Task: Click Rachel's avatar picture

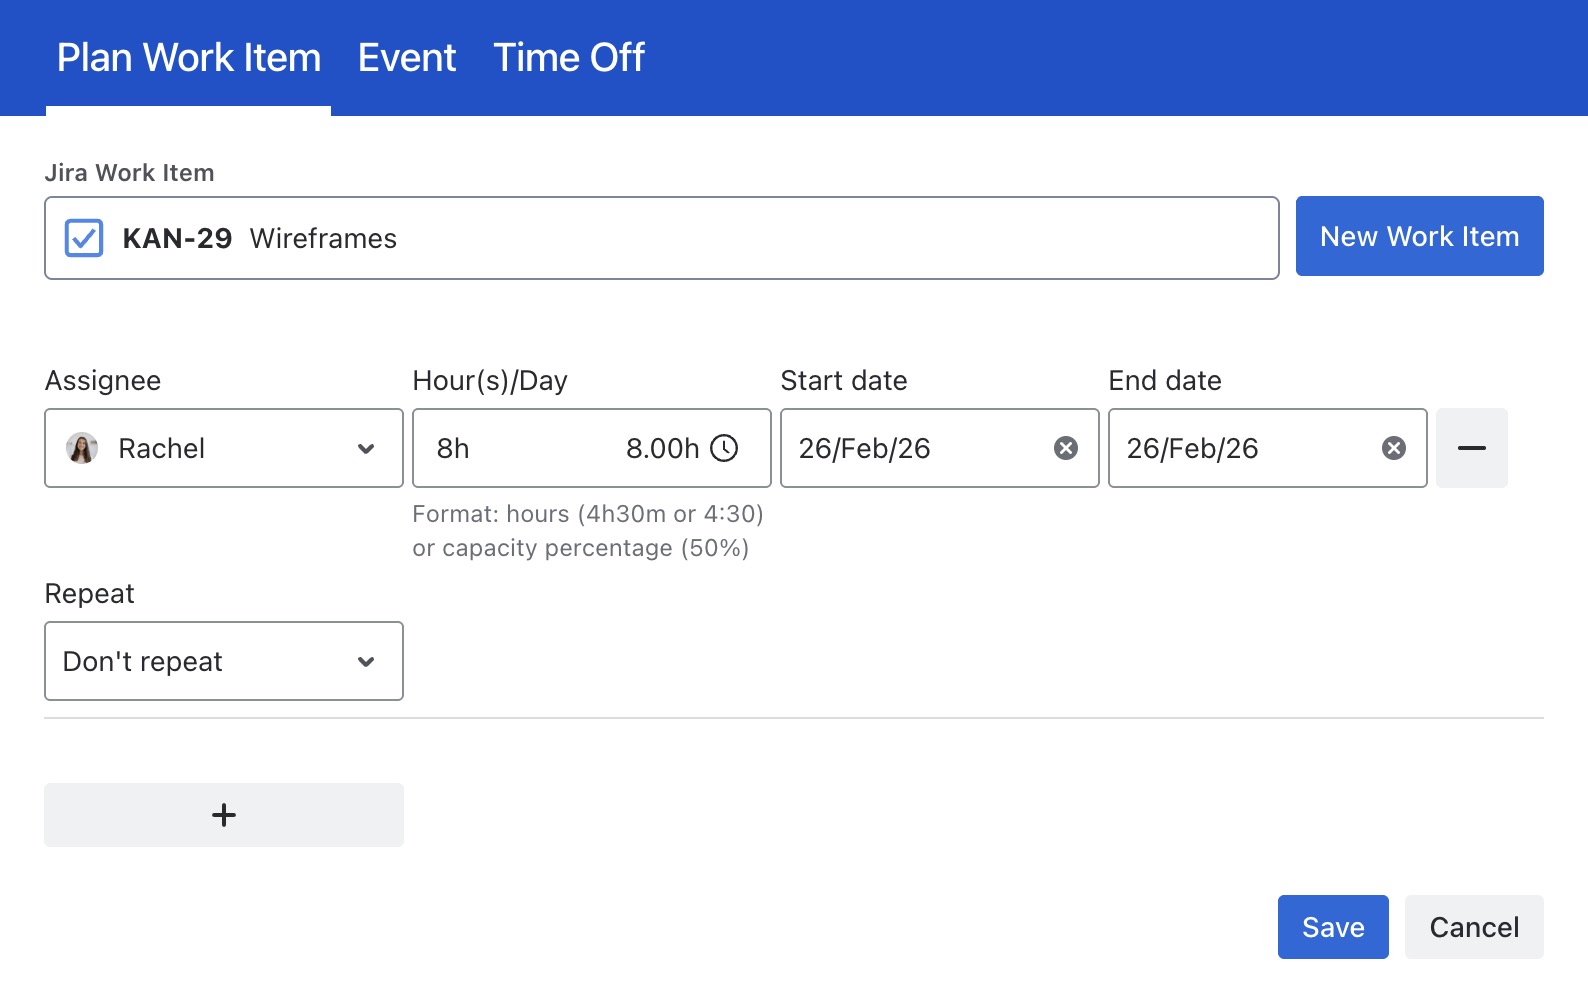Action: point(82,448)
